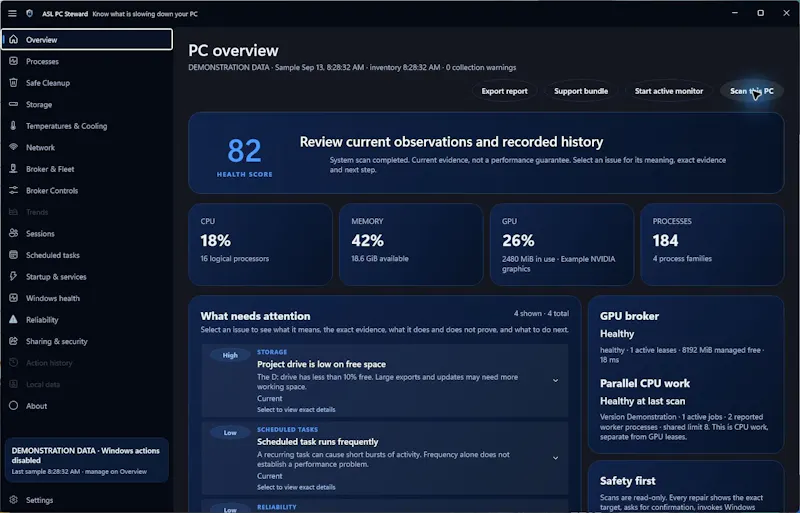Click the Low badge on Scheduled Tasks issue
800x513 pixels.
230,432
